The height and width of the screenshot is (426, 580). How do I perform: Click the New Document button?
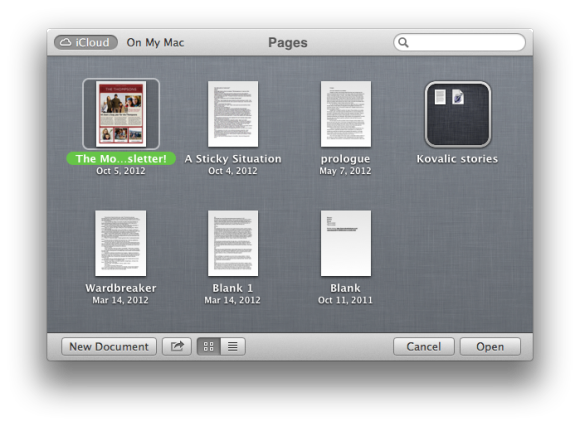tap(109, 346)
